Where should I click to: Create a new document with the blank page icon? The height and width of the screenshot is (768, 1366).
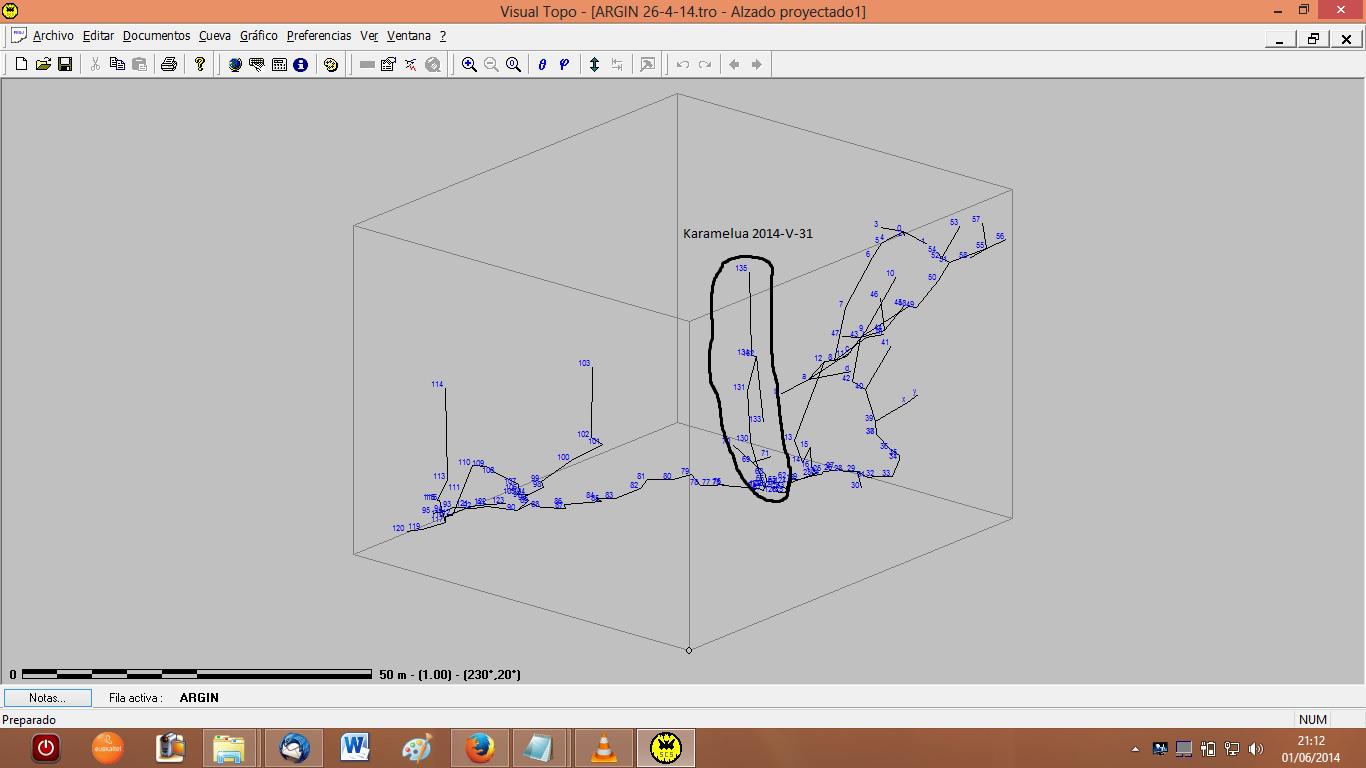pos(21,64)
